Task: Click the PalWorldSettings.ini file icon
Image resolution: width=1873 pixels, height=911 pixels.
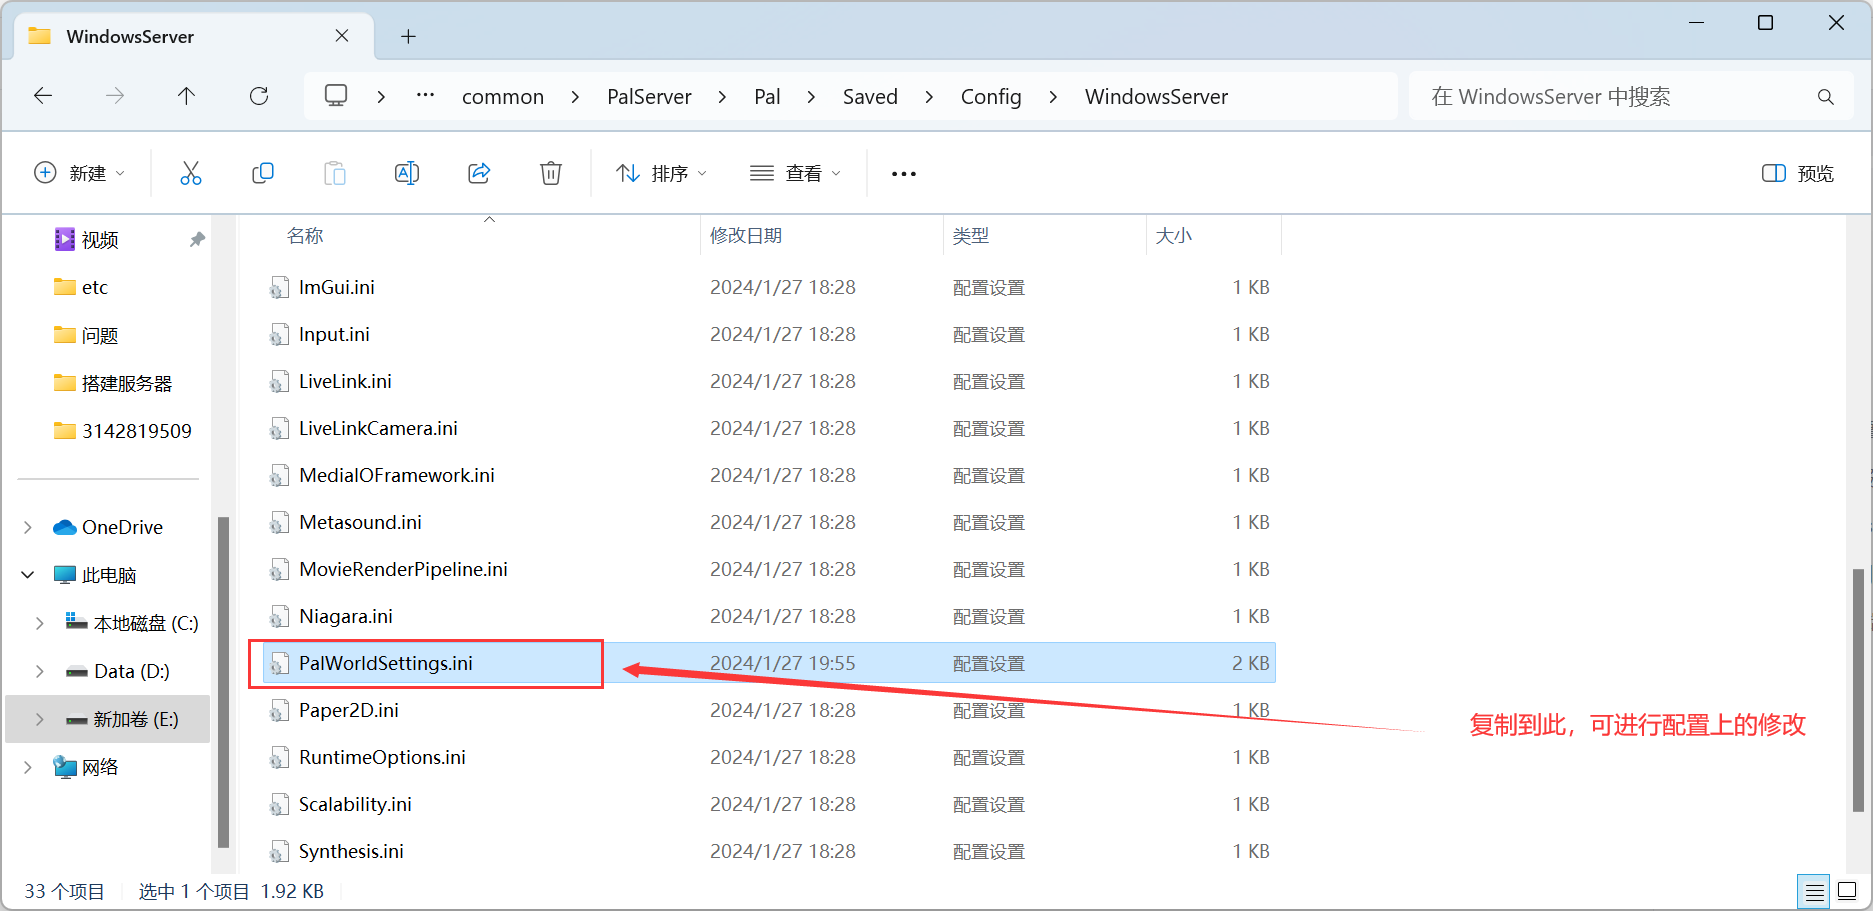Action: pyautogui.click(x=279, y=664)
